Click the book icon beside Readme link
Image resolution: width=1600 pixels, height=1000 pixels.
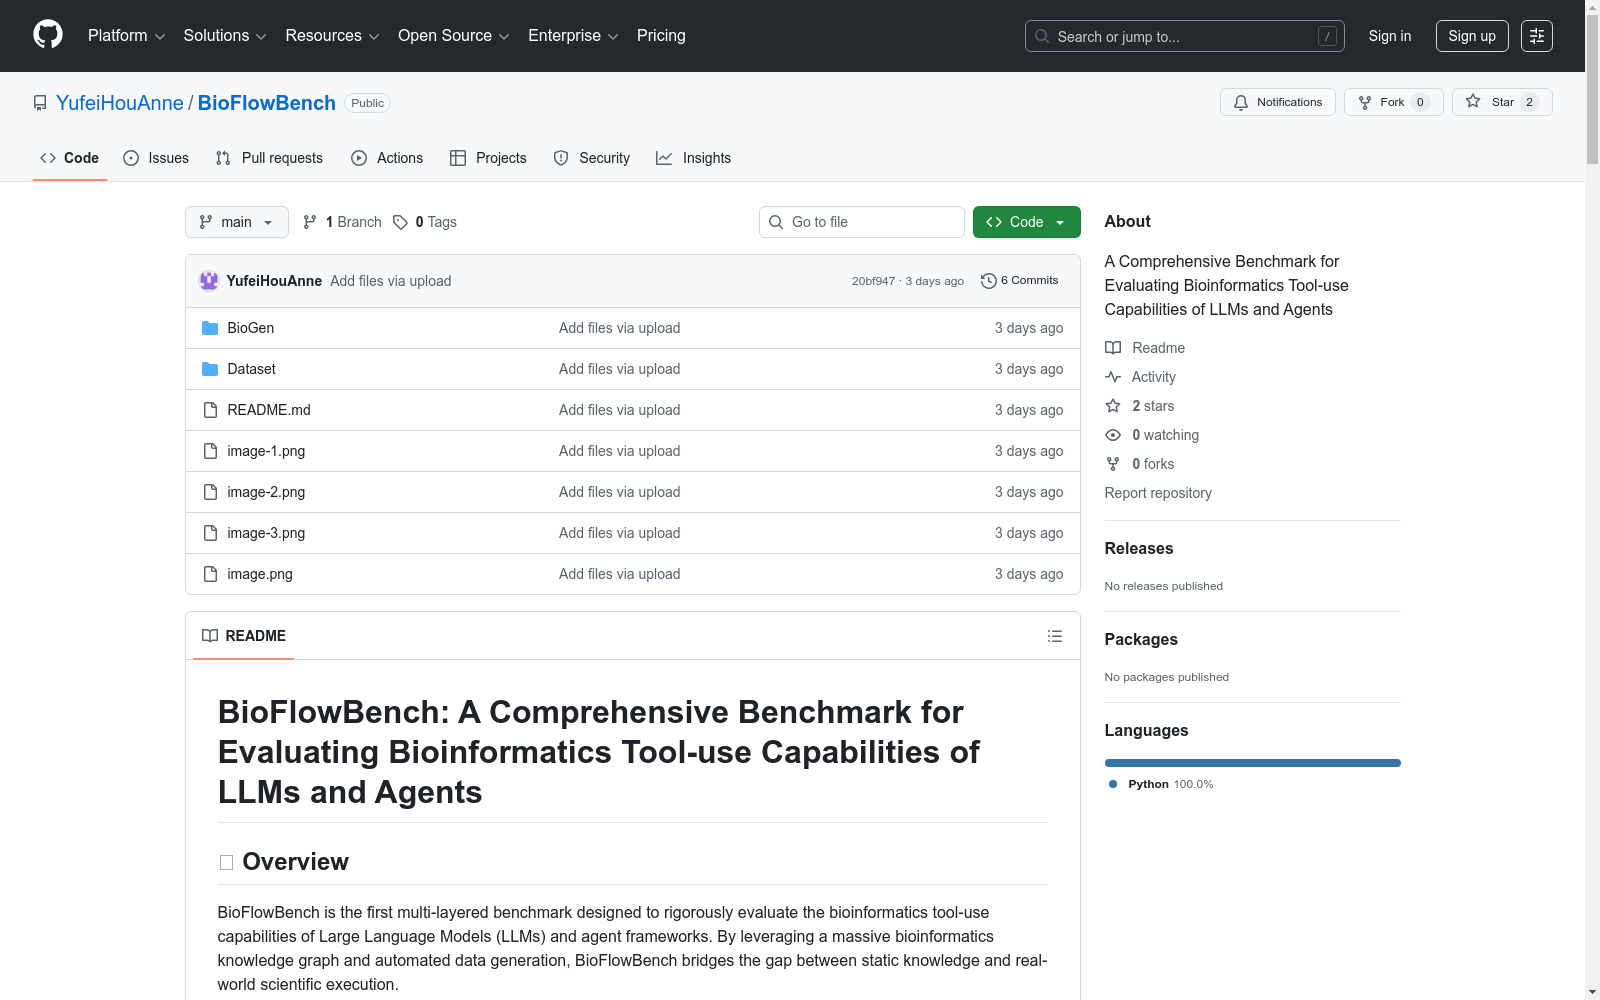pyautogui.click(x=1113, y=348)
